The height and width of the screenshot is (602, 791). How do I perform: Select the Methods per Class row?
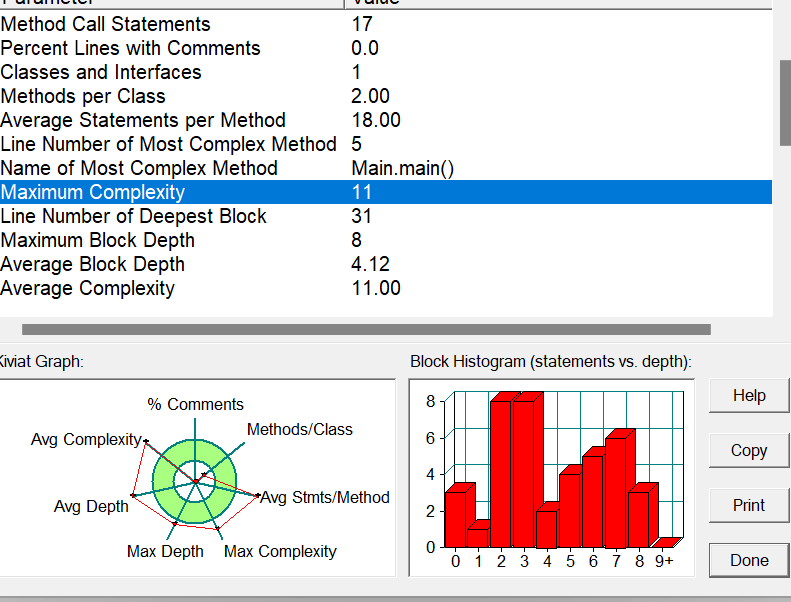386,96
